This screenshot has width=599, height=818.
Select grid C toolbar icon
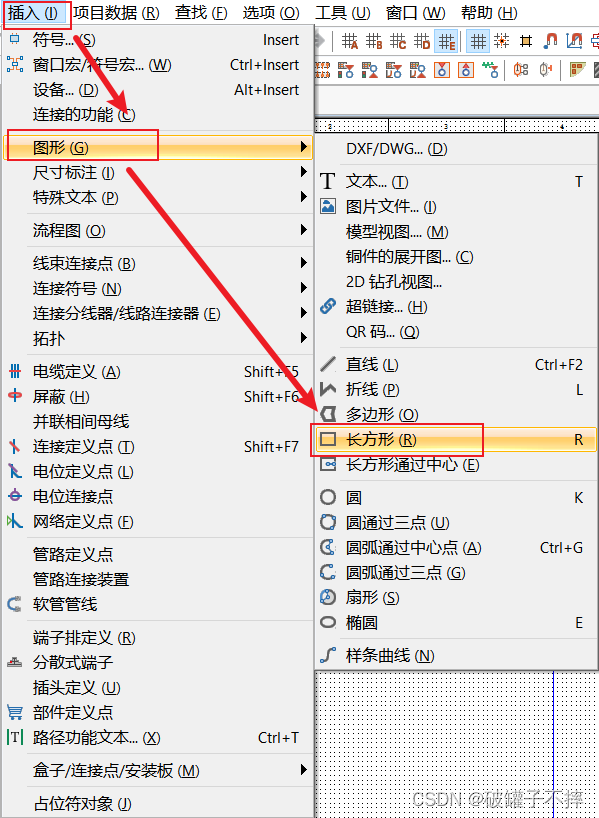[398, 41]
